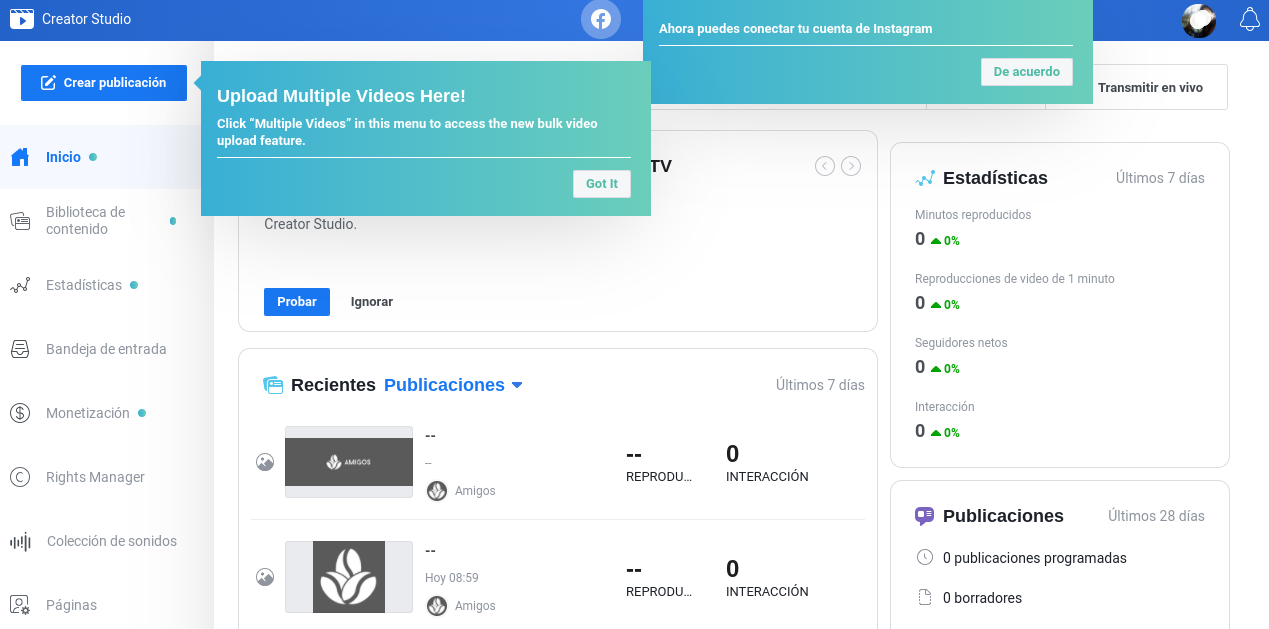Go to next card with right arrow
1269x629 pixels.
[851, 166]
